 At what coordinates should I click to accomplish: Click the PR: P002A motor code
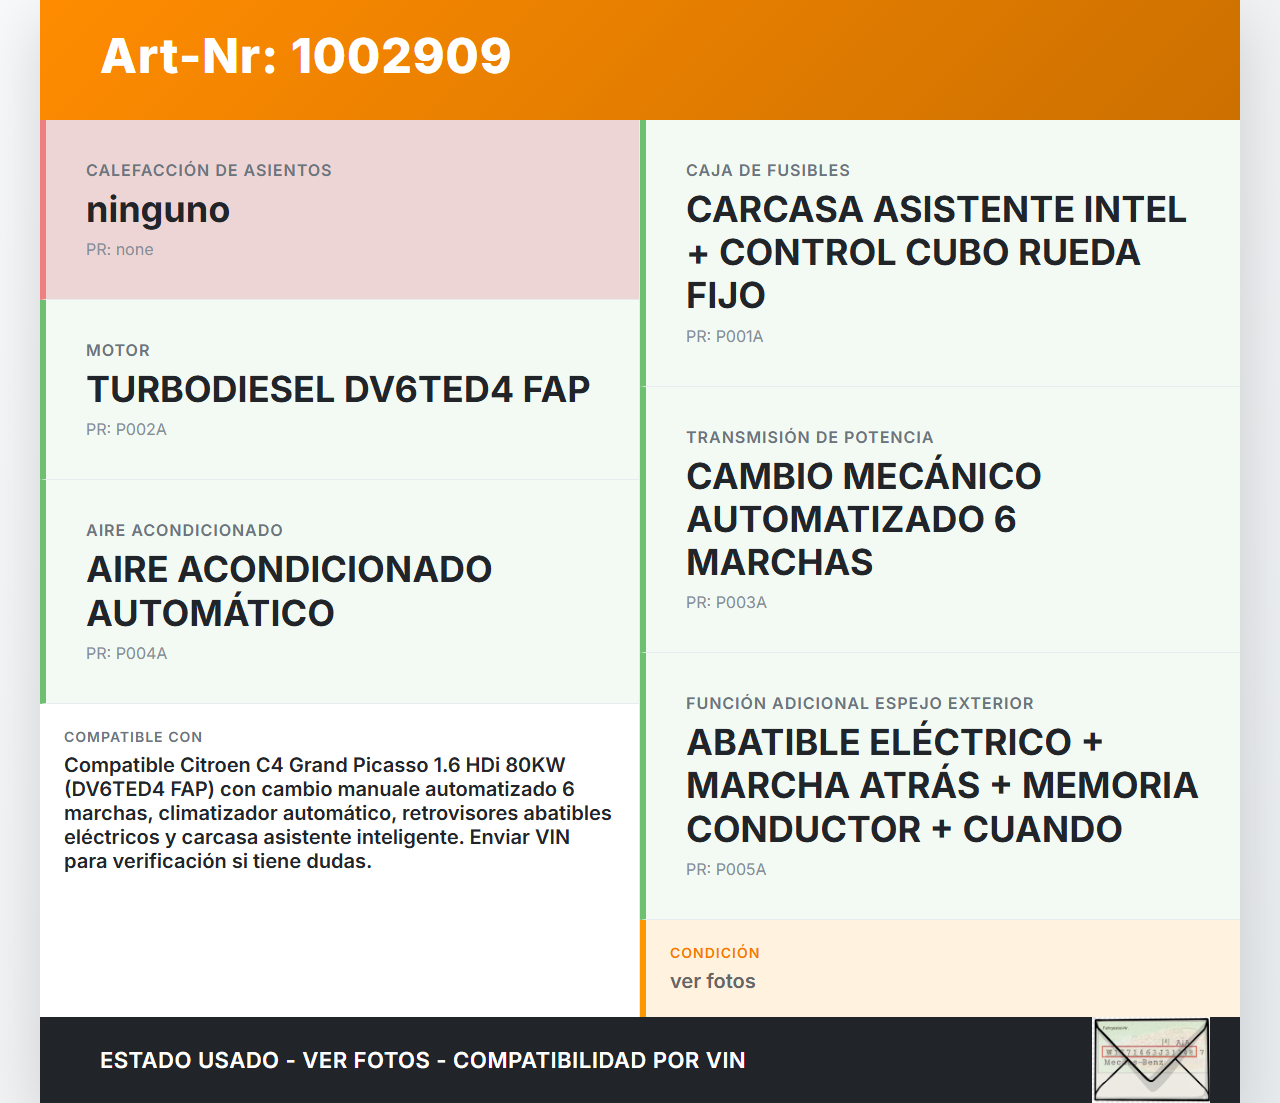click(126, 430)
